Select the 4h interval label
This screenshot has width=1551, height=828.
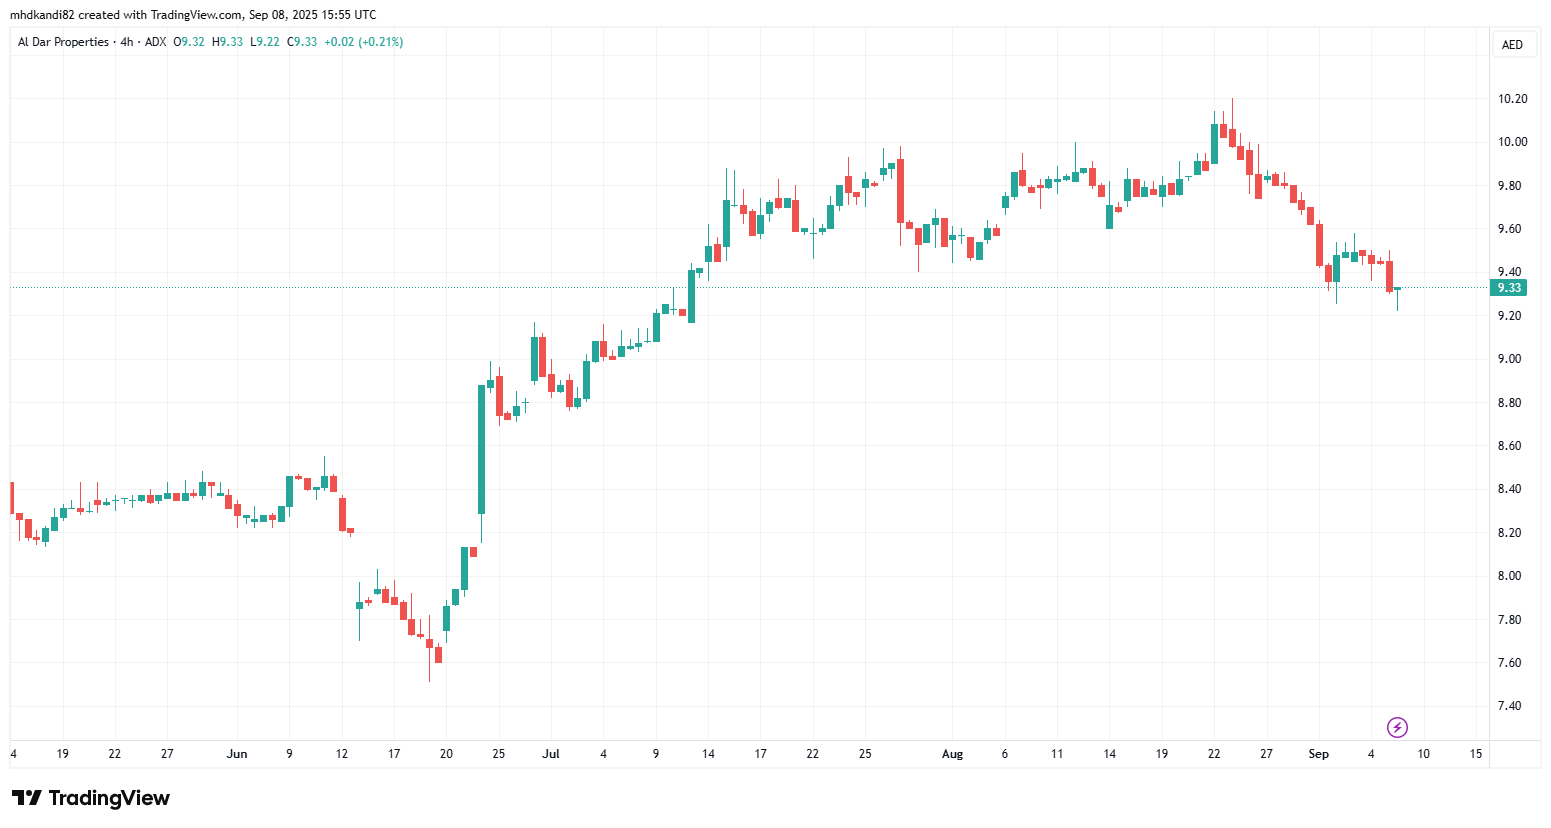127,42
